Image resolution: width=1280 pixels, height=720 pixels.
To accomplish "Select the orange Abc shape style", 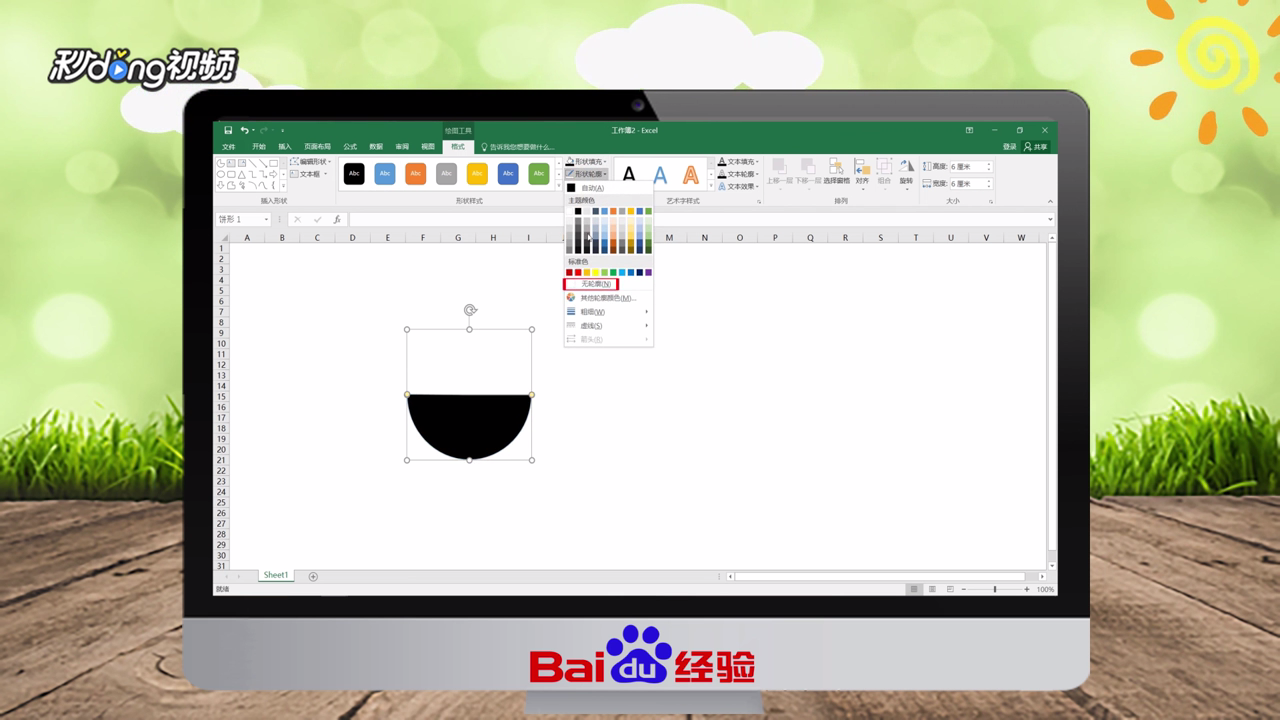I will (415, 173).
